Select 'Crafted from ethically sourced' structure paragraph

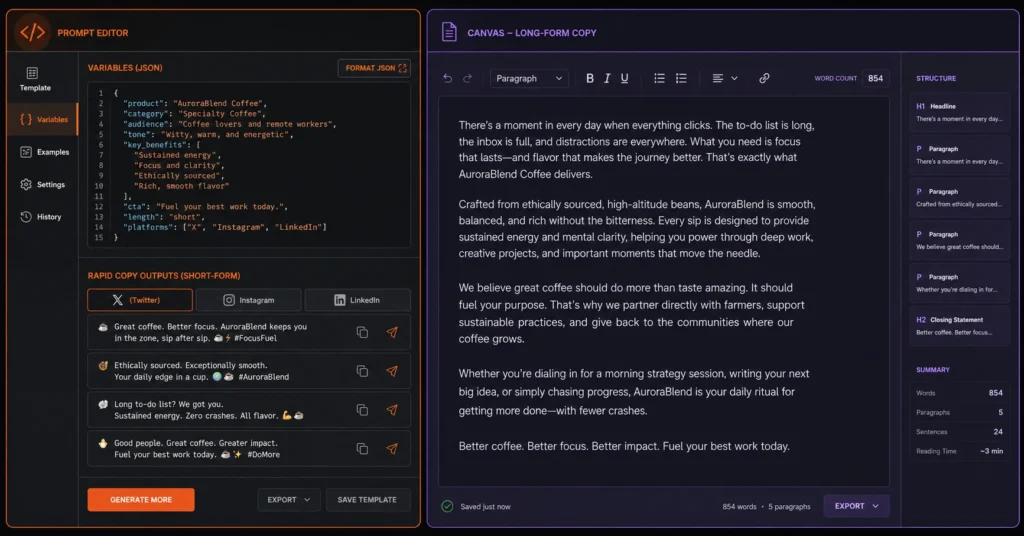959,197
